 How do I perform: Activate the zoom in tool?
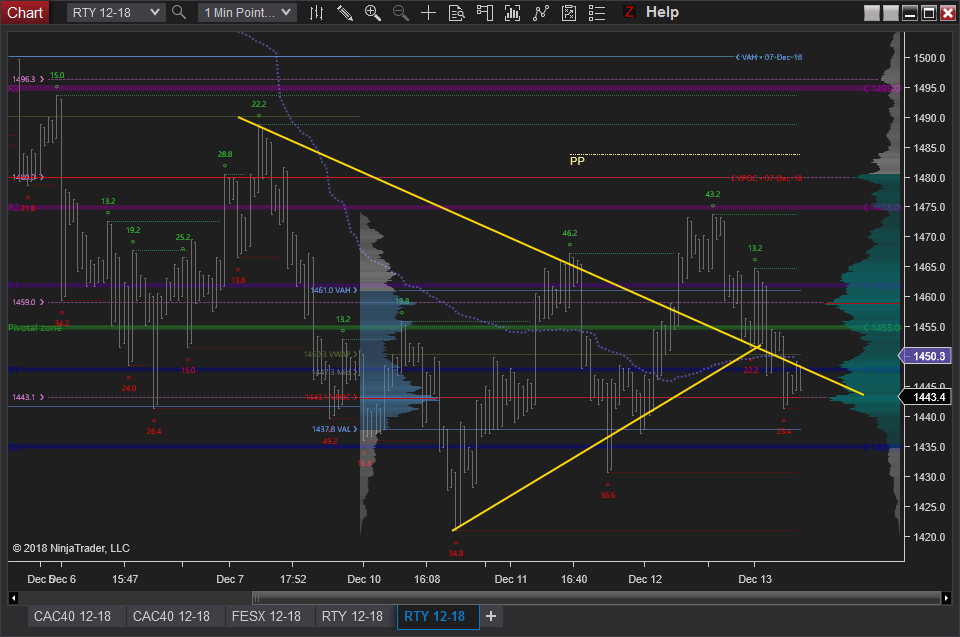[x=372, y=12]
